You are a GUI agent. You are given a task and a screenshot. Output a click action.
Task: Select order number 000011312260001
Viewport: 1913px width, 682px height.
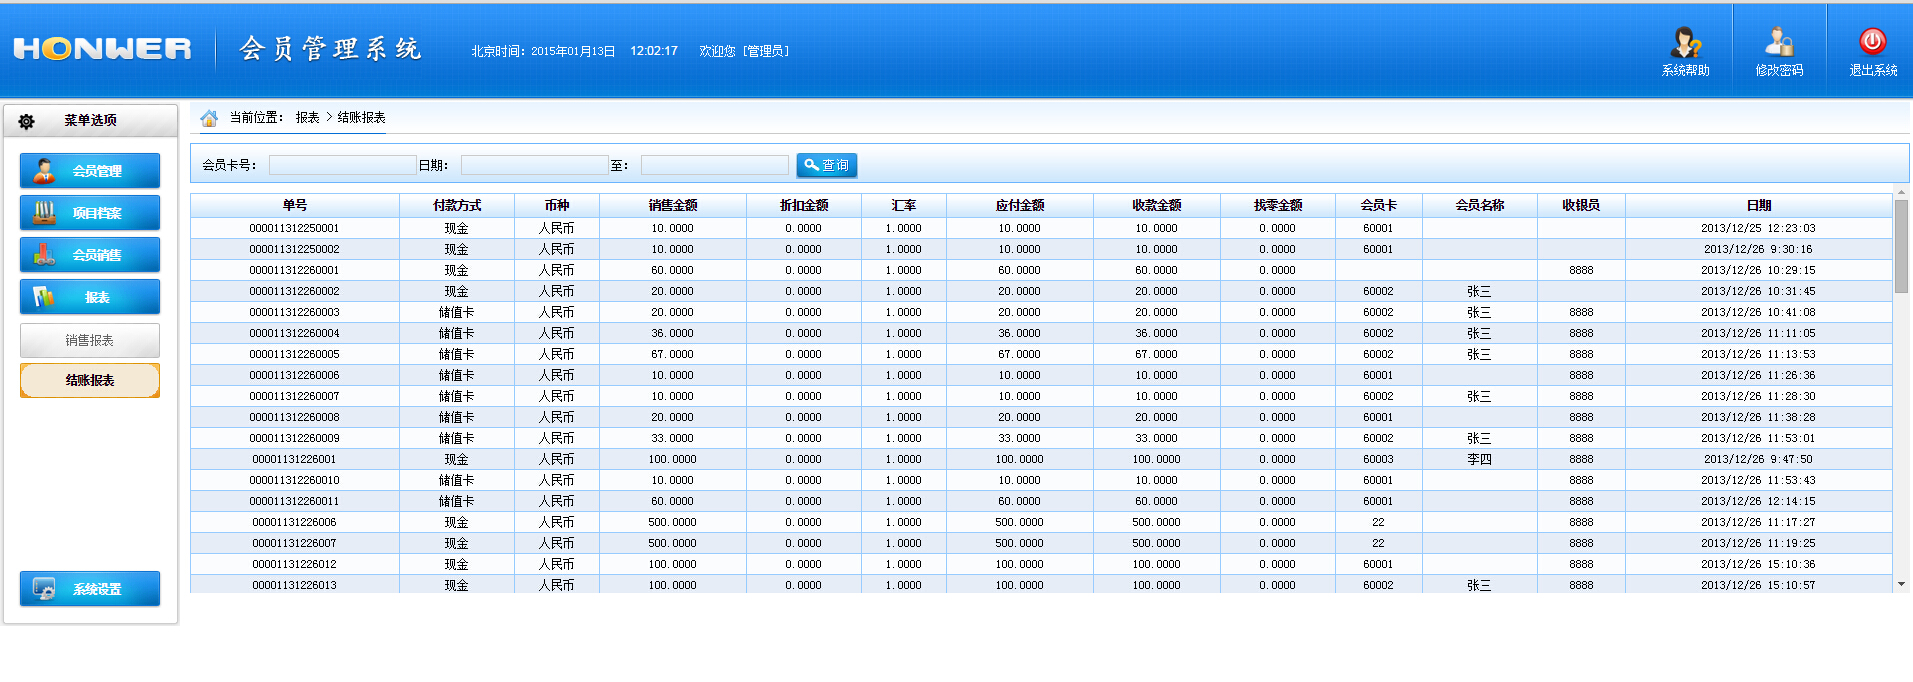[x=294, y=270]
